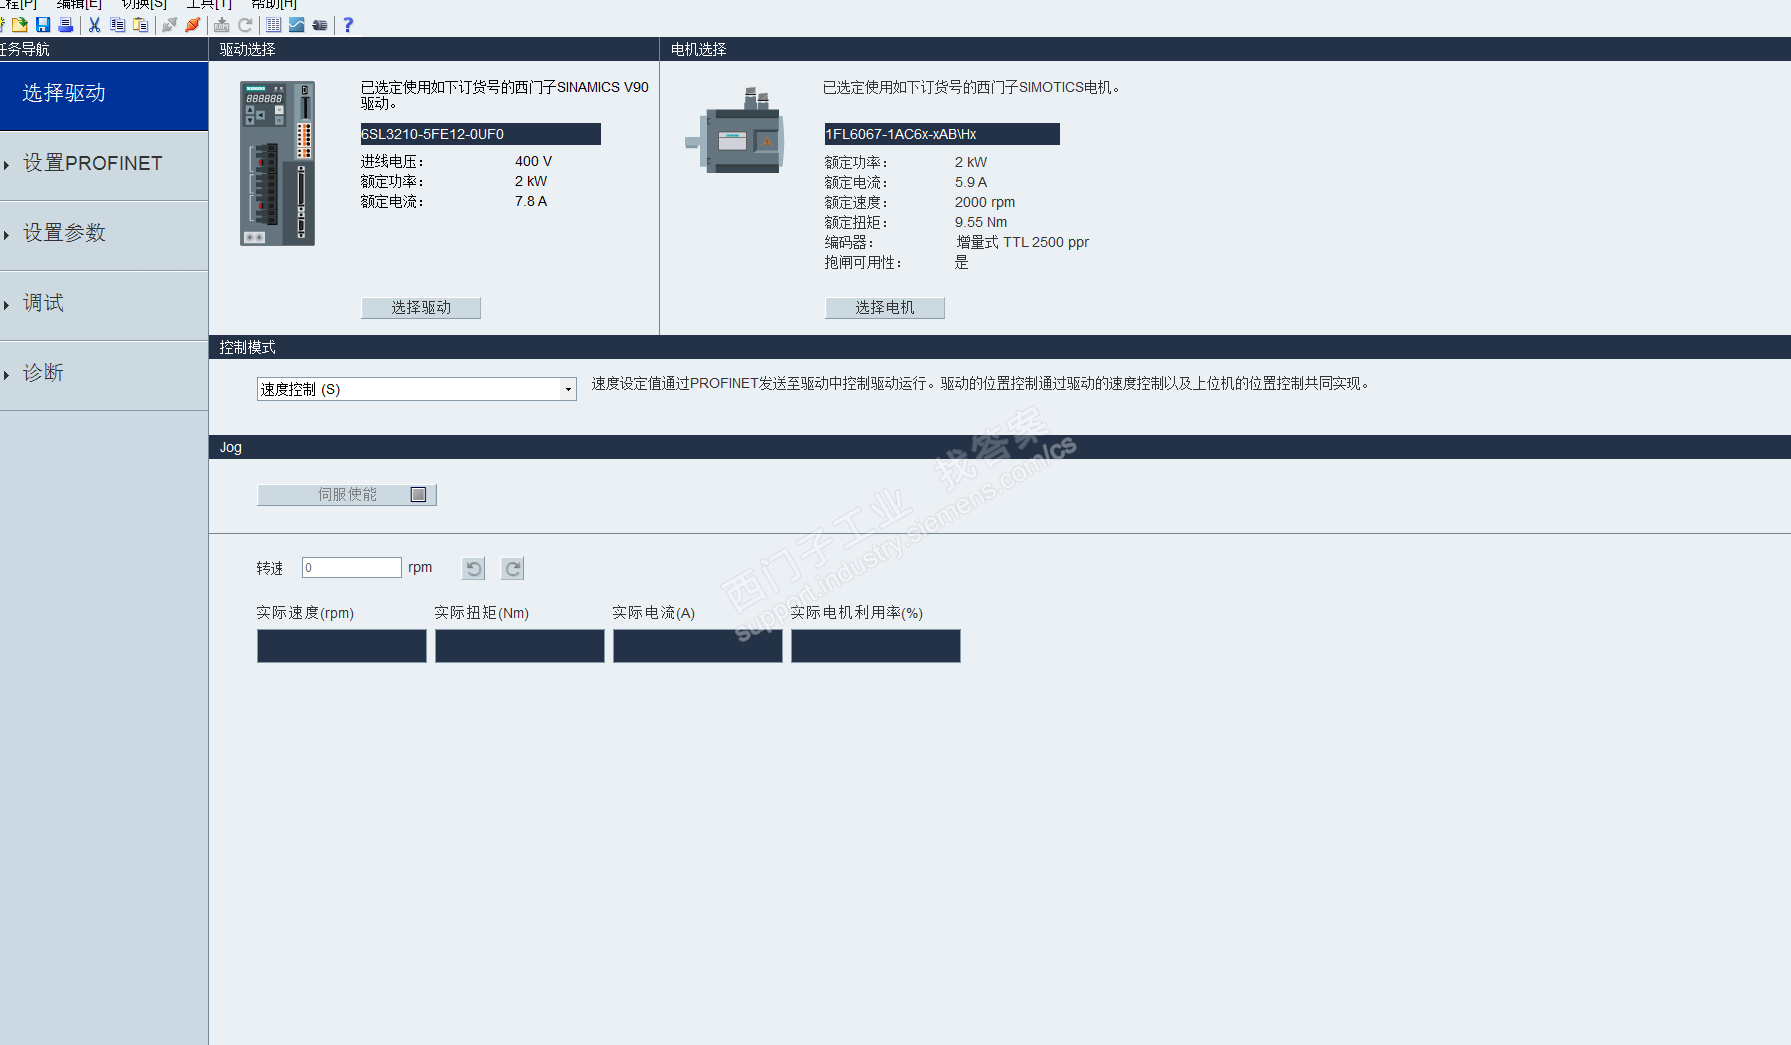This screenshot has height=1045, width=1791.
Task: Open the 切换[S] menu
Action: (144, 4)
